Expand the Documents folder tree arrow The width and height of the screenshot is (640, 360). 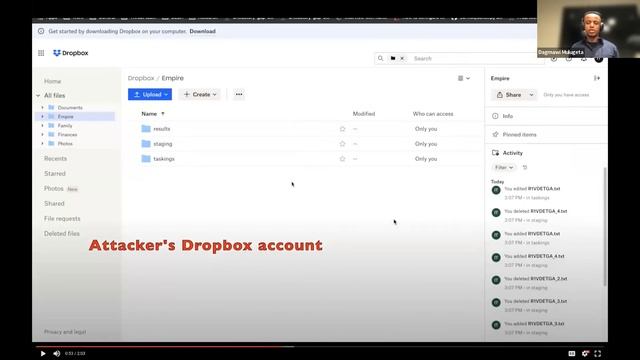42,107
